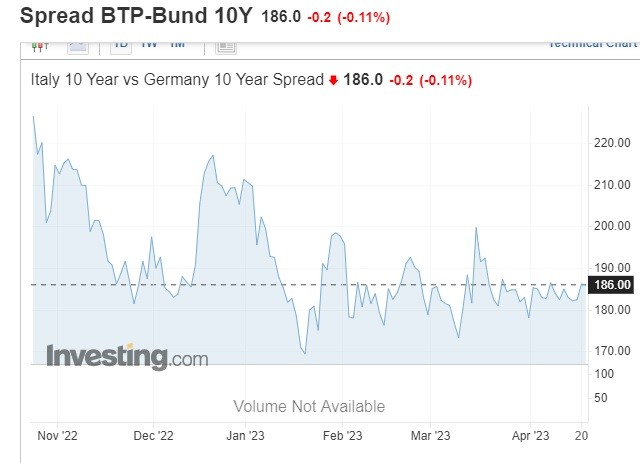Click the Feb '23 date label

[343, 435]
